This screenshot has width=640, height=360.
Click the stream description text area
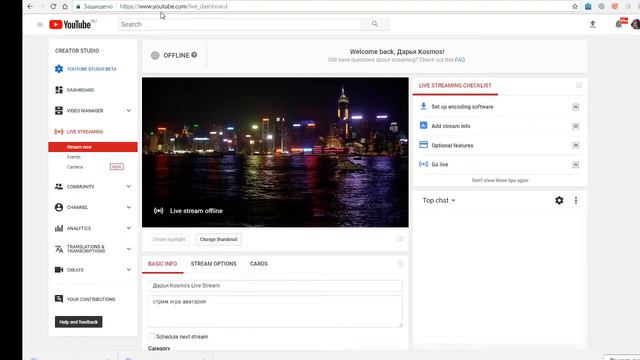click(x=275, y=311)
